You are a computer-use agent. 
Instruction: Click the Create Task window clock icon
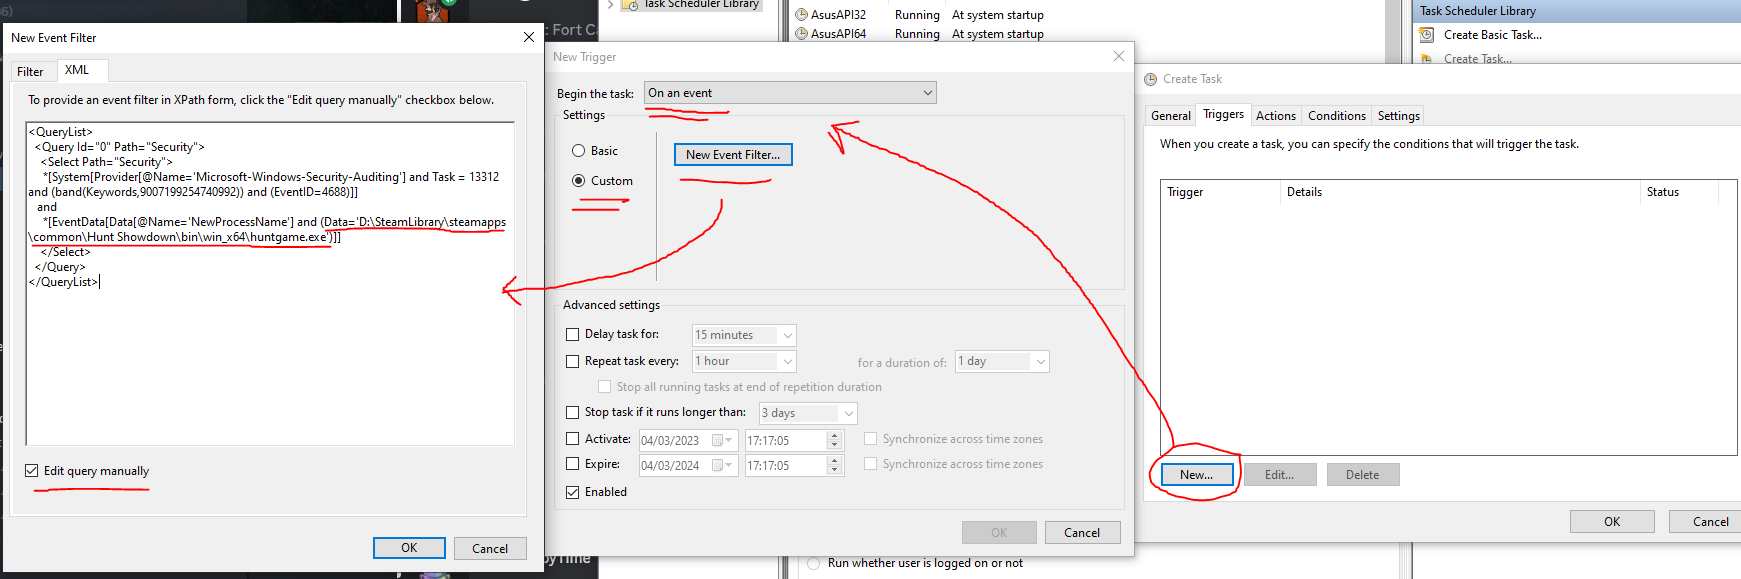point(1151,79)
